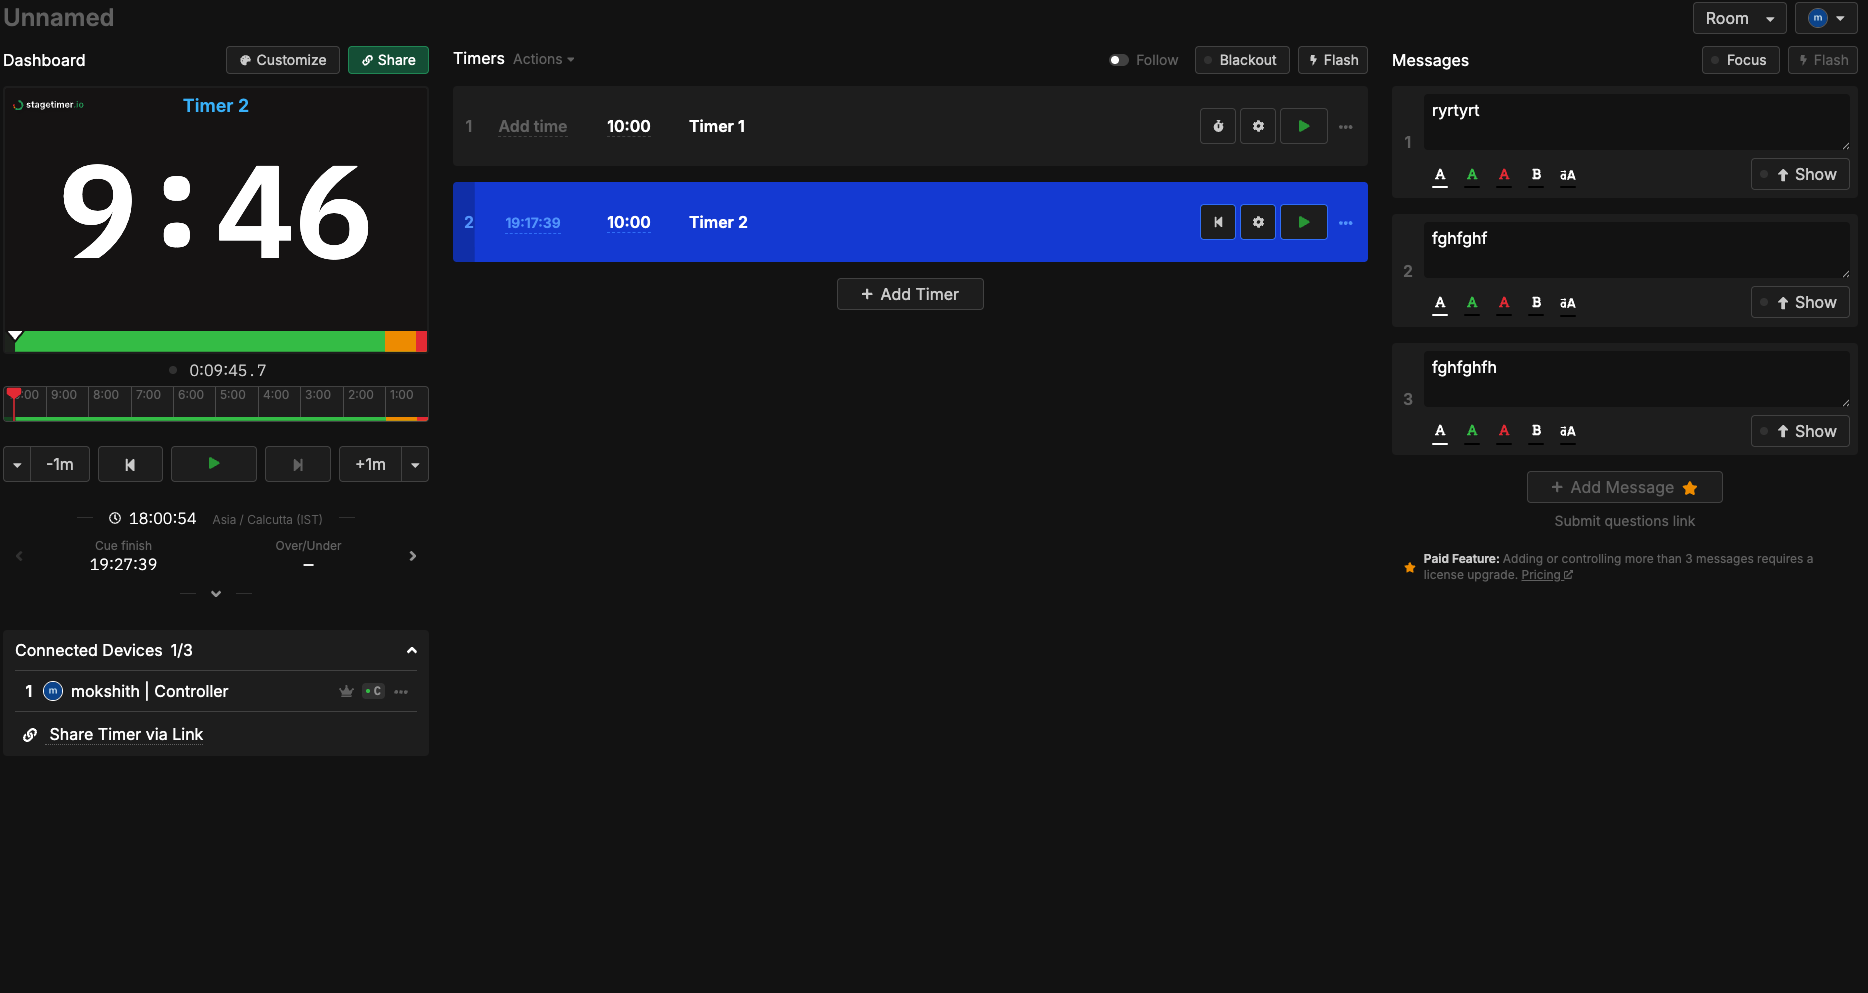1868x993 pixels.
Task: Open options menu for mokshith Controller device
Action: click(401, 692)
